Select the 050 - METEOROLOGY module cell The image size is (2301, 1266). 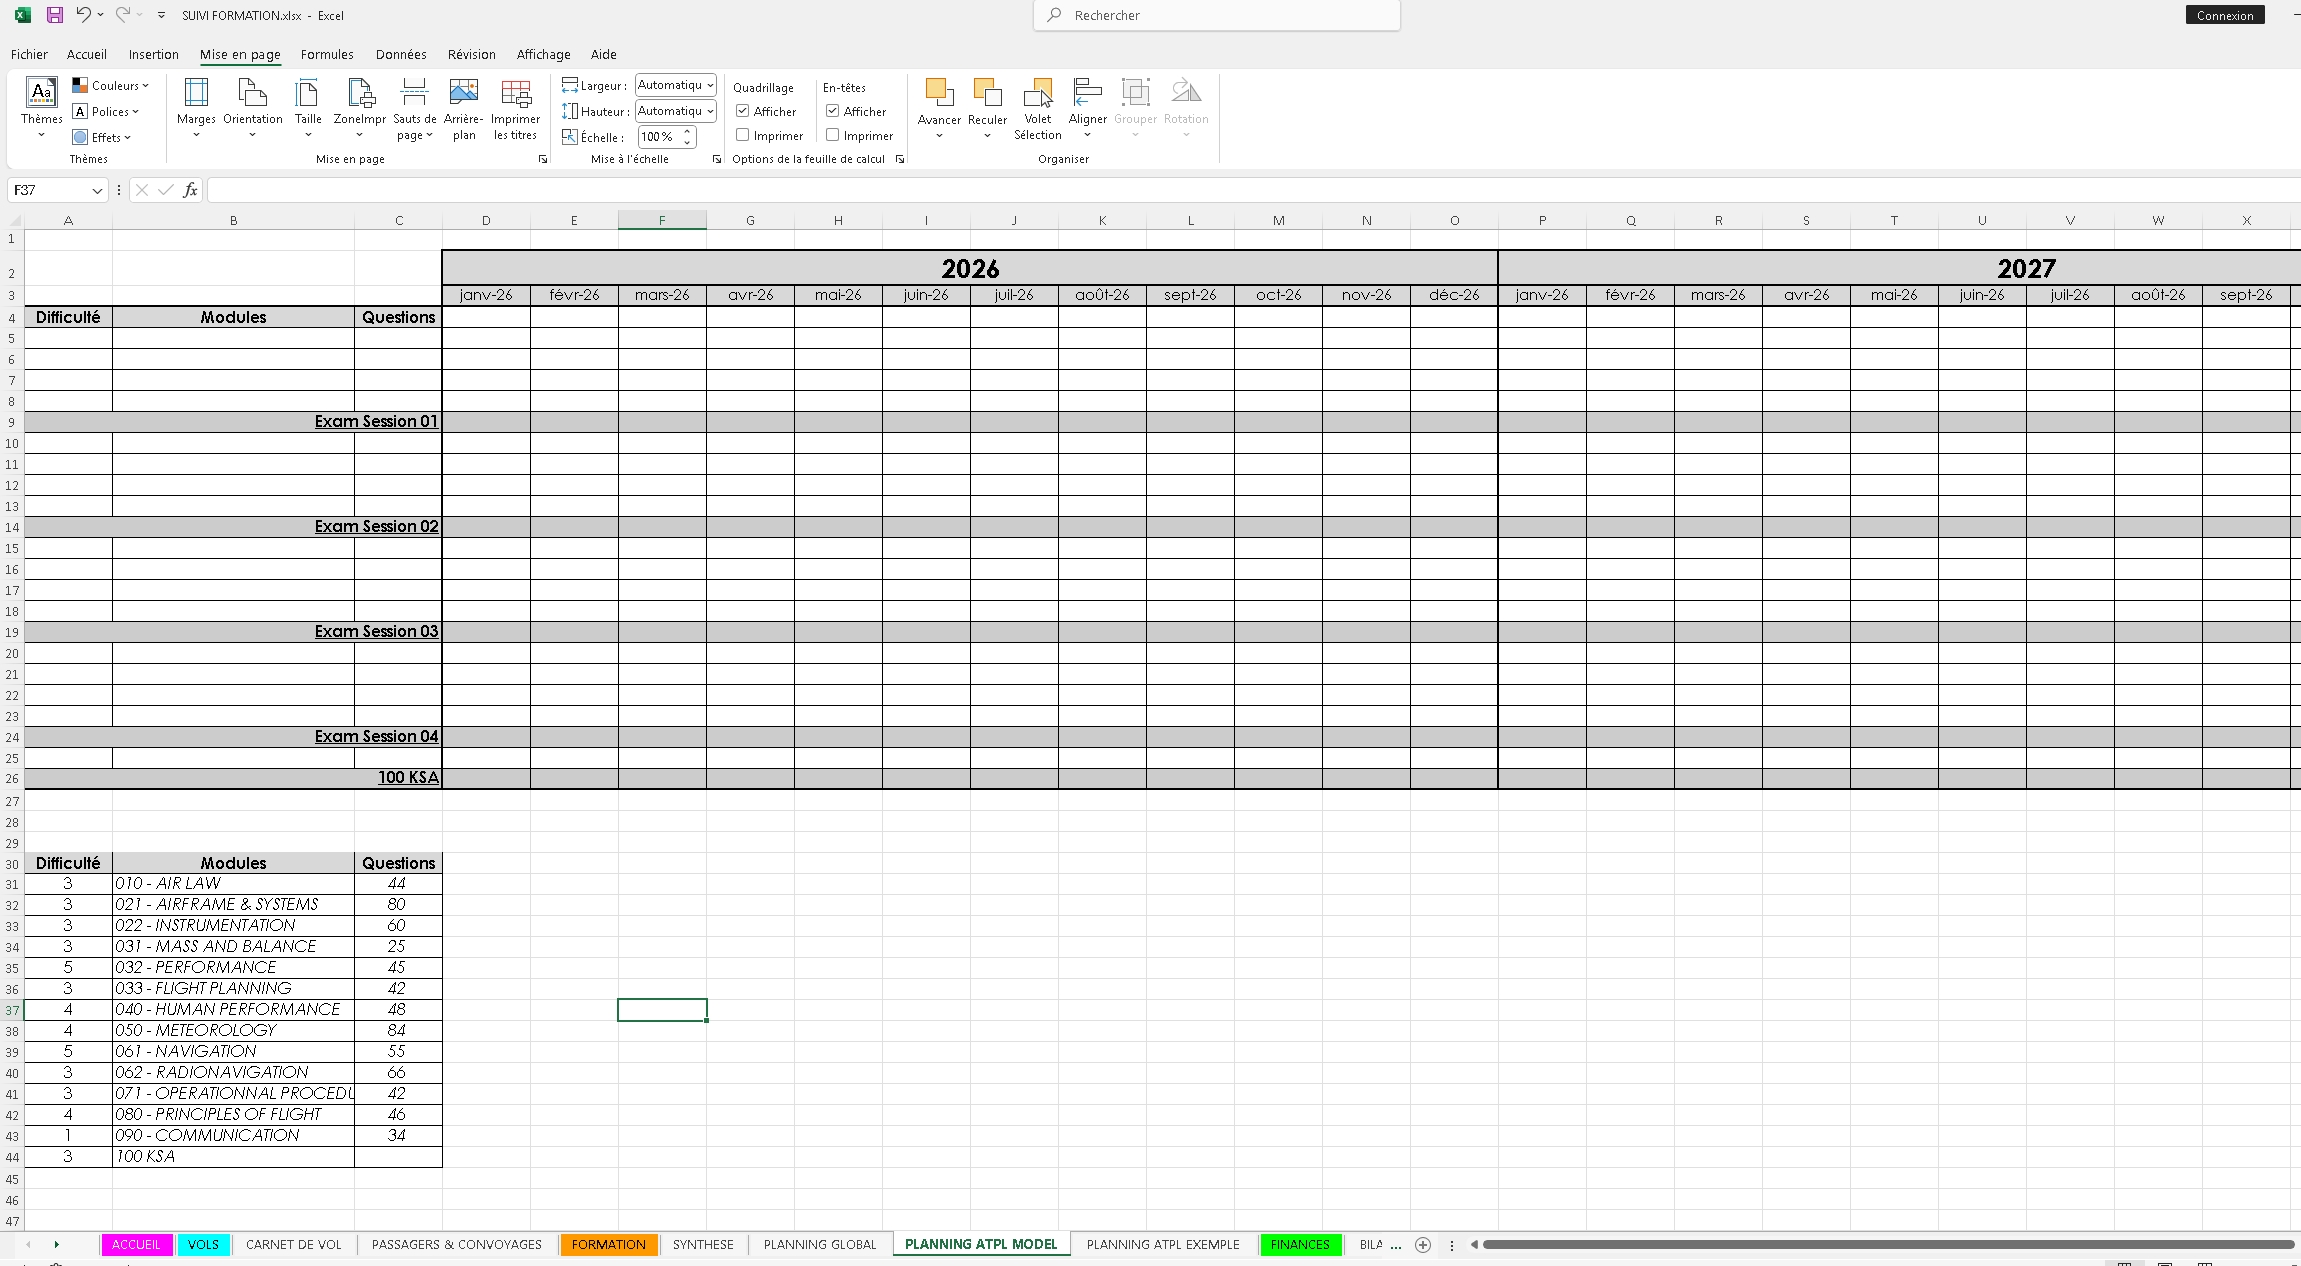point(233,1031)
